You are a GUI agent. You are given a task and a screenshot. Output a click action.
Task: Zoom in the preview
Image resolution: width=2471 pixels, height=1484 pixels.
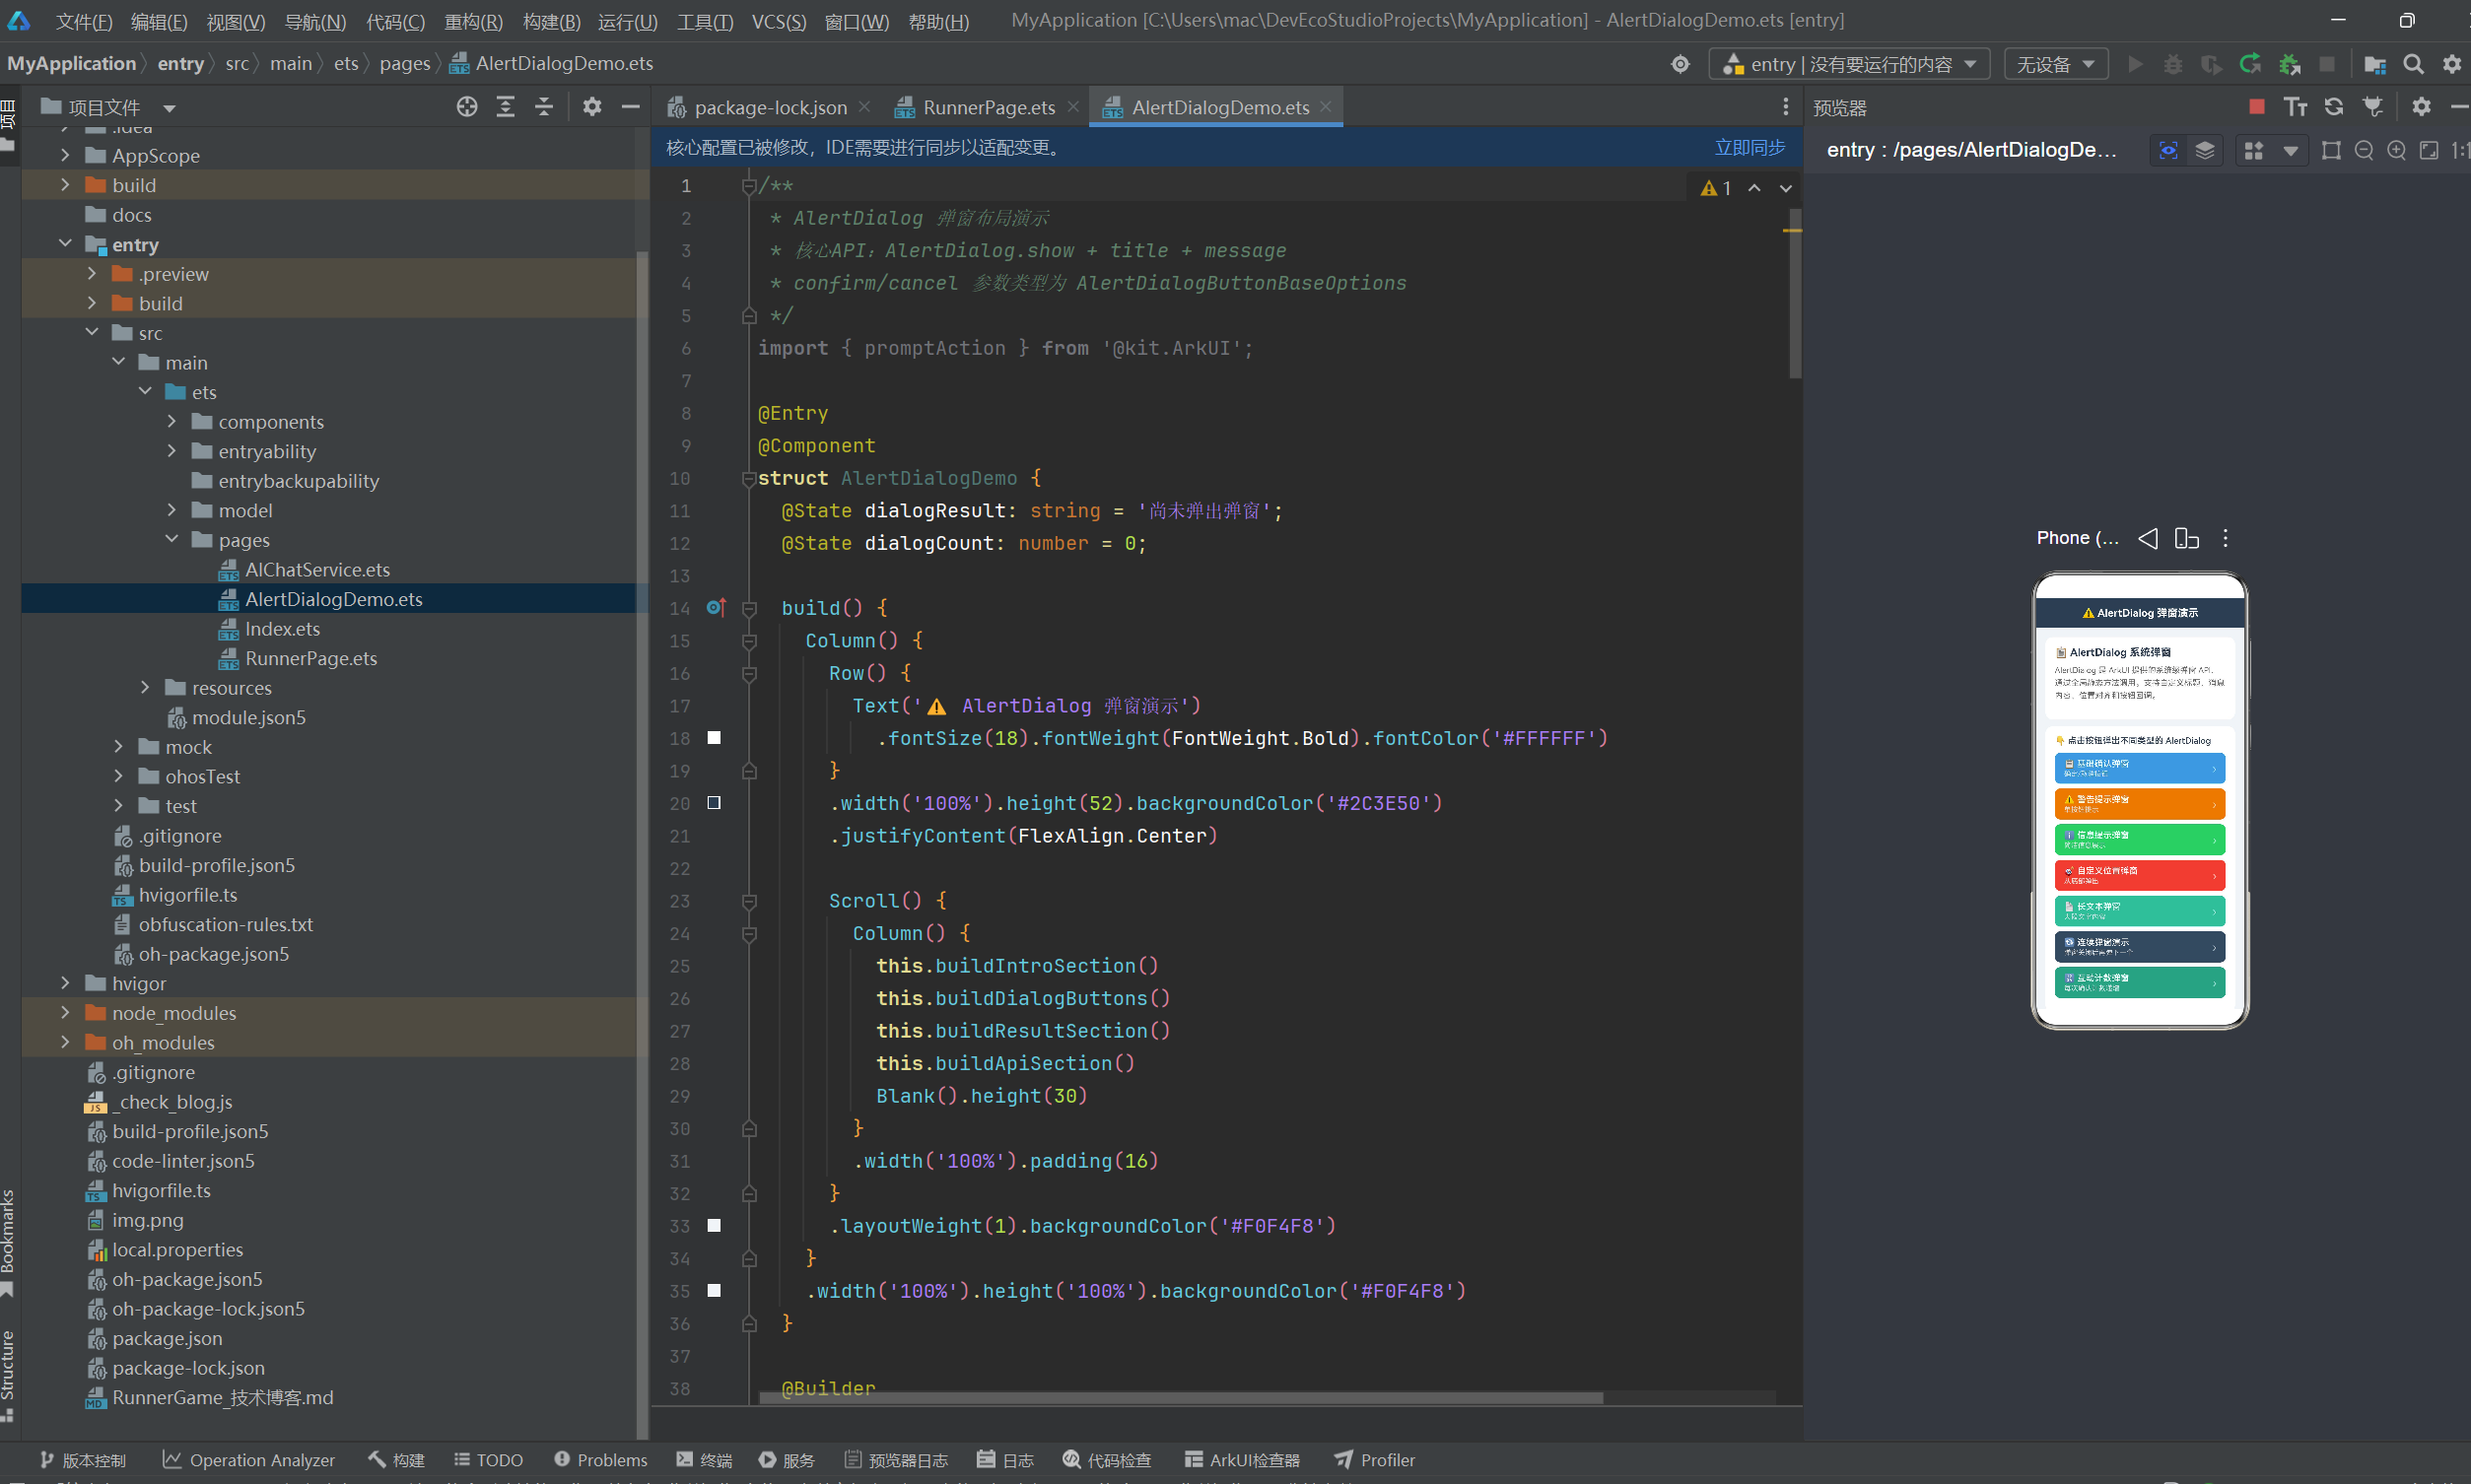click(2396, 150)
